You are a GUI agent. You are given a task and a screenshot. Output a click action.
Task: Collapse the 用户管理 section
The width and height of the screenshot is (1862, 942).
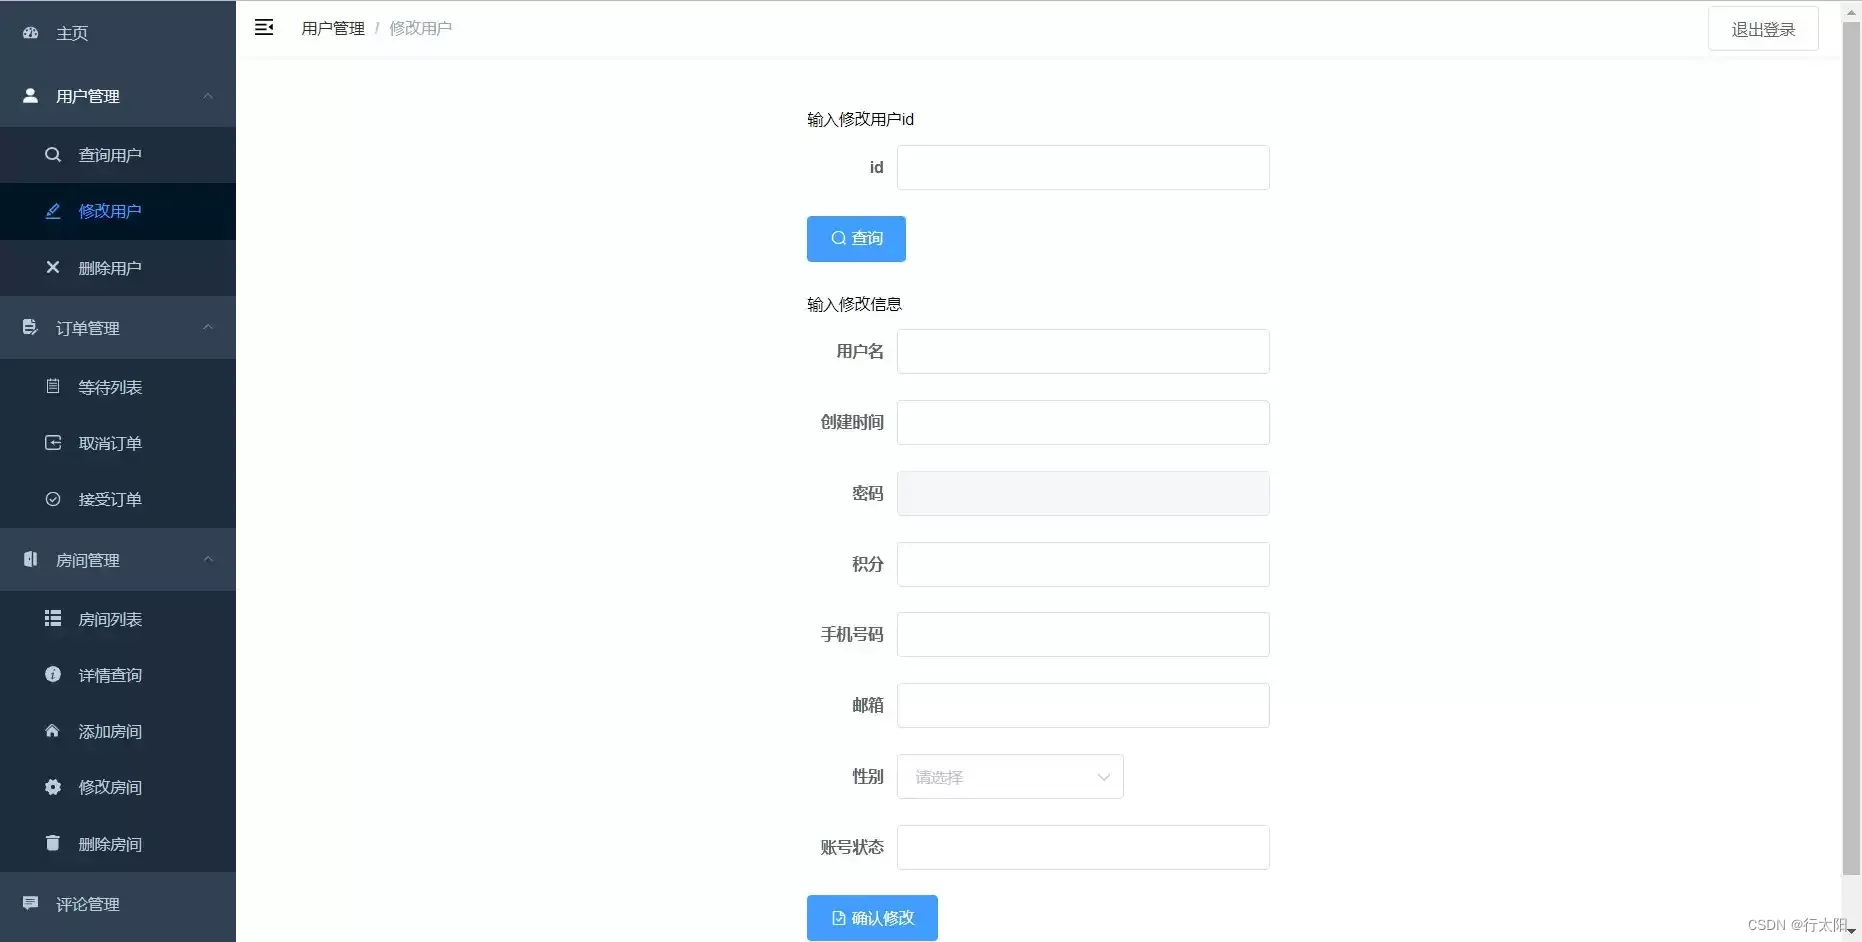[208, 96]
